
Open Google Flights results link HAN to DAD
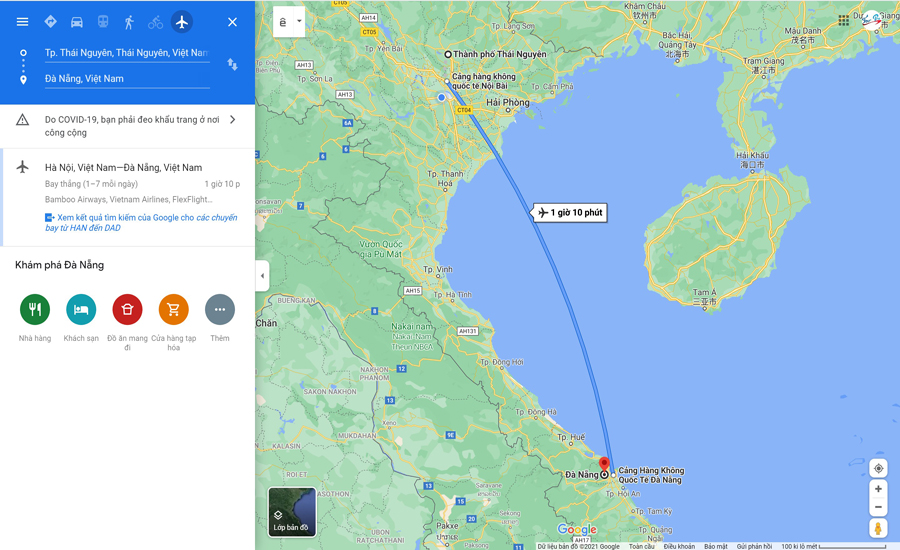coord(141,223)
